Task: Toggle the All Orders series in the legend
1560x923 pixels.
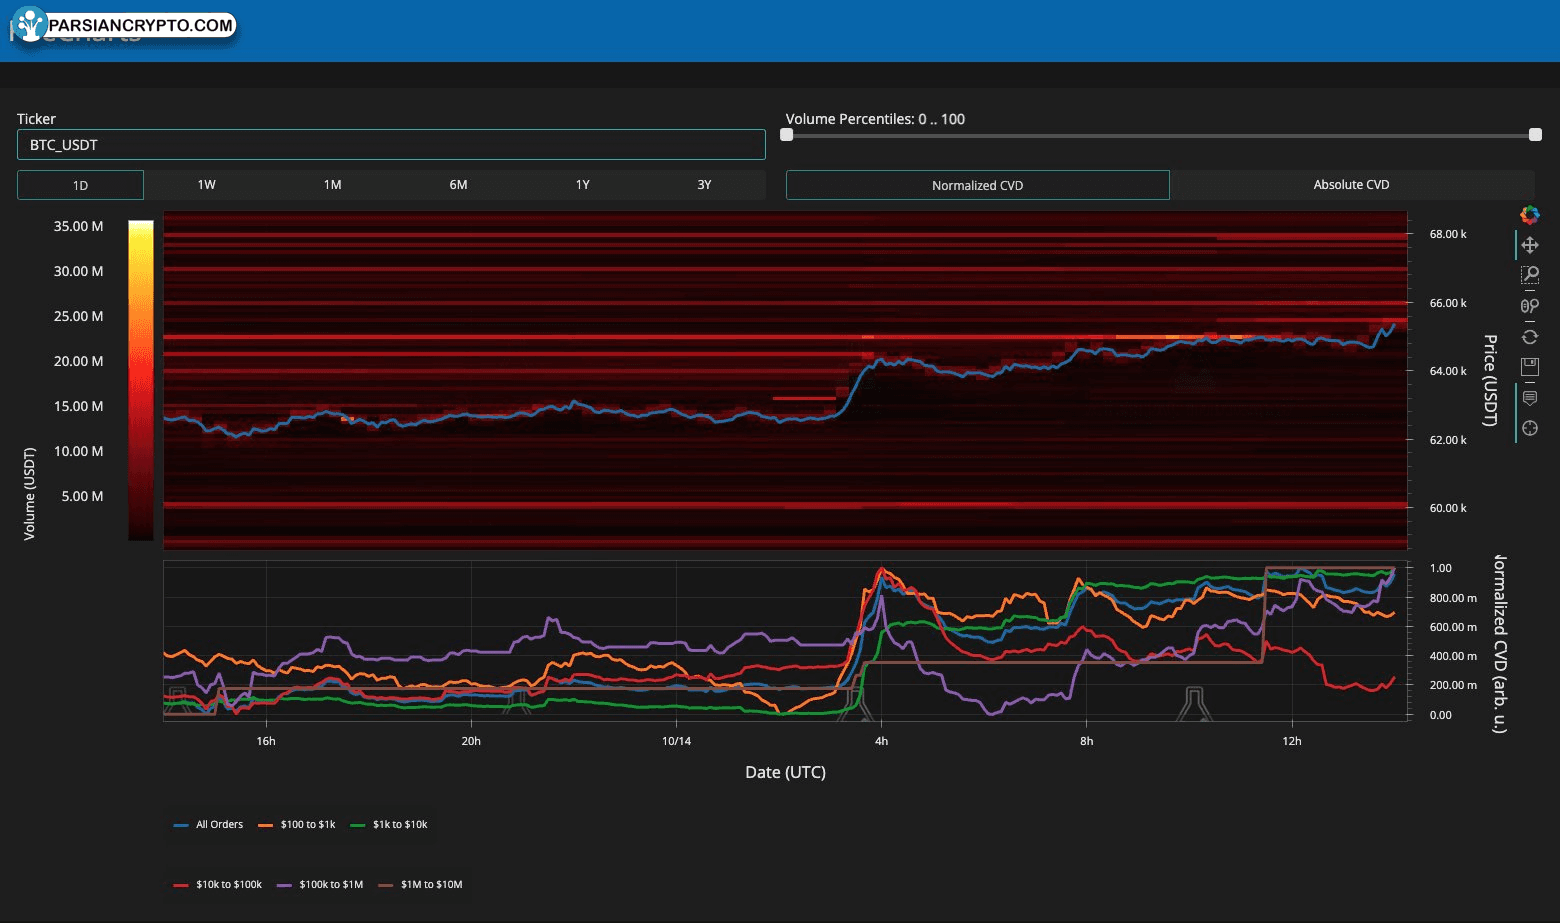Action: click(x=208, y=825)
